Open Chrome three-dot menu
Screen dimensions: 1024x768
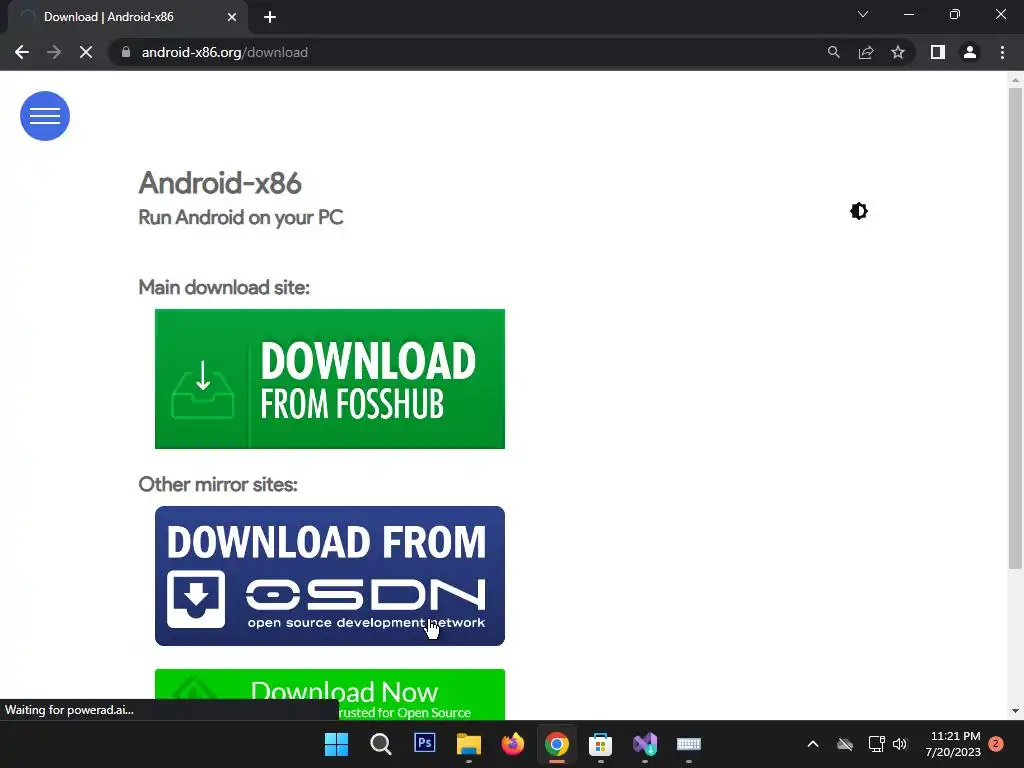tap(1002, 52)
